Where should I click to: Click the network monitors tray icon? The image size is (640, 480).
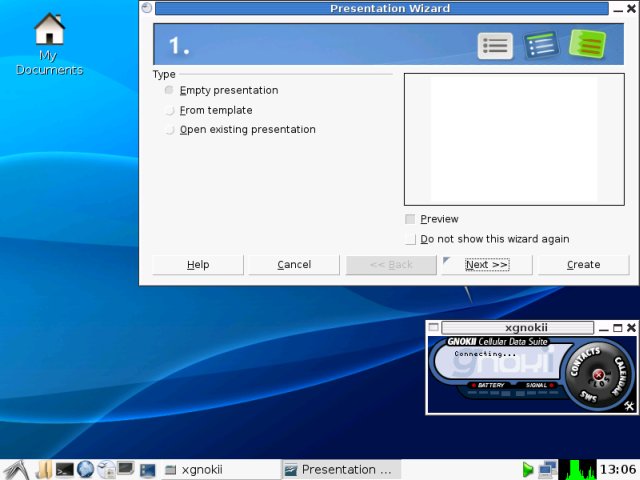click(x=547, y=469)
